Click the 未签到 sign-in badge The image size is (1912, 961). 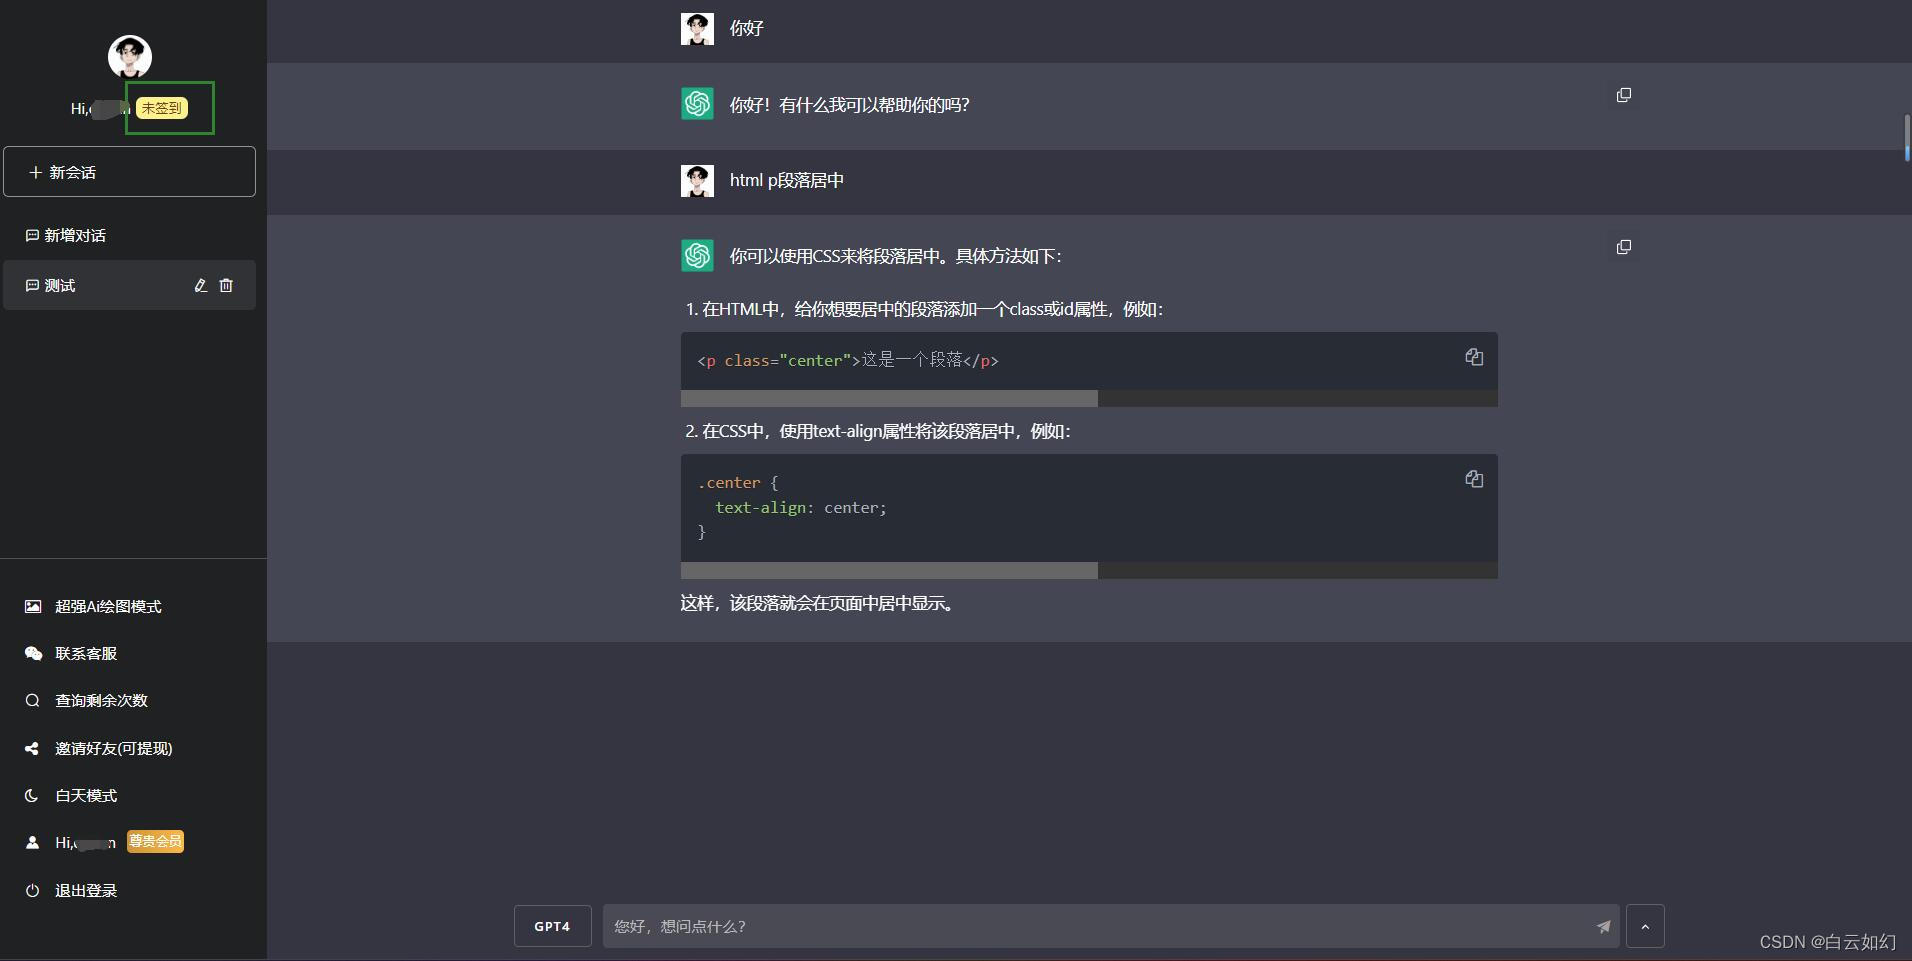pos(161,108)
